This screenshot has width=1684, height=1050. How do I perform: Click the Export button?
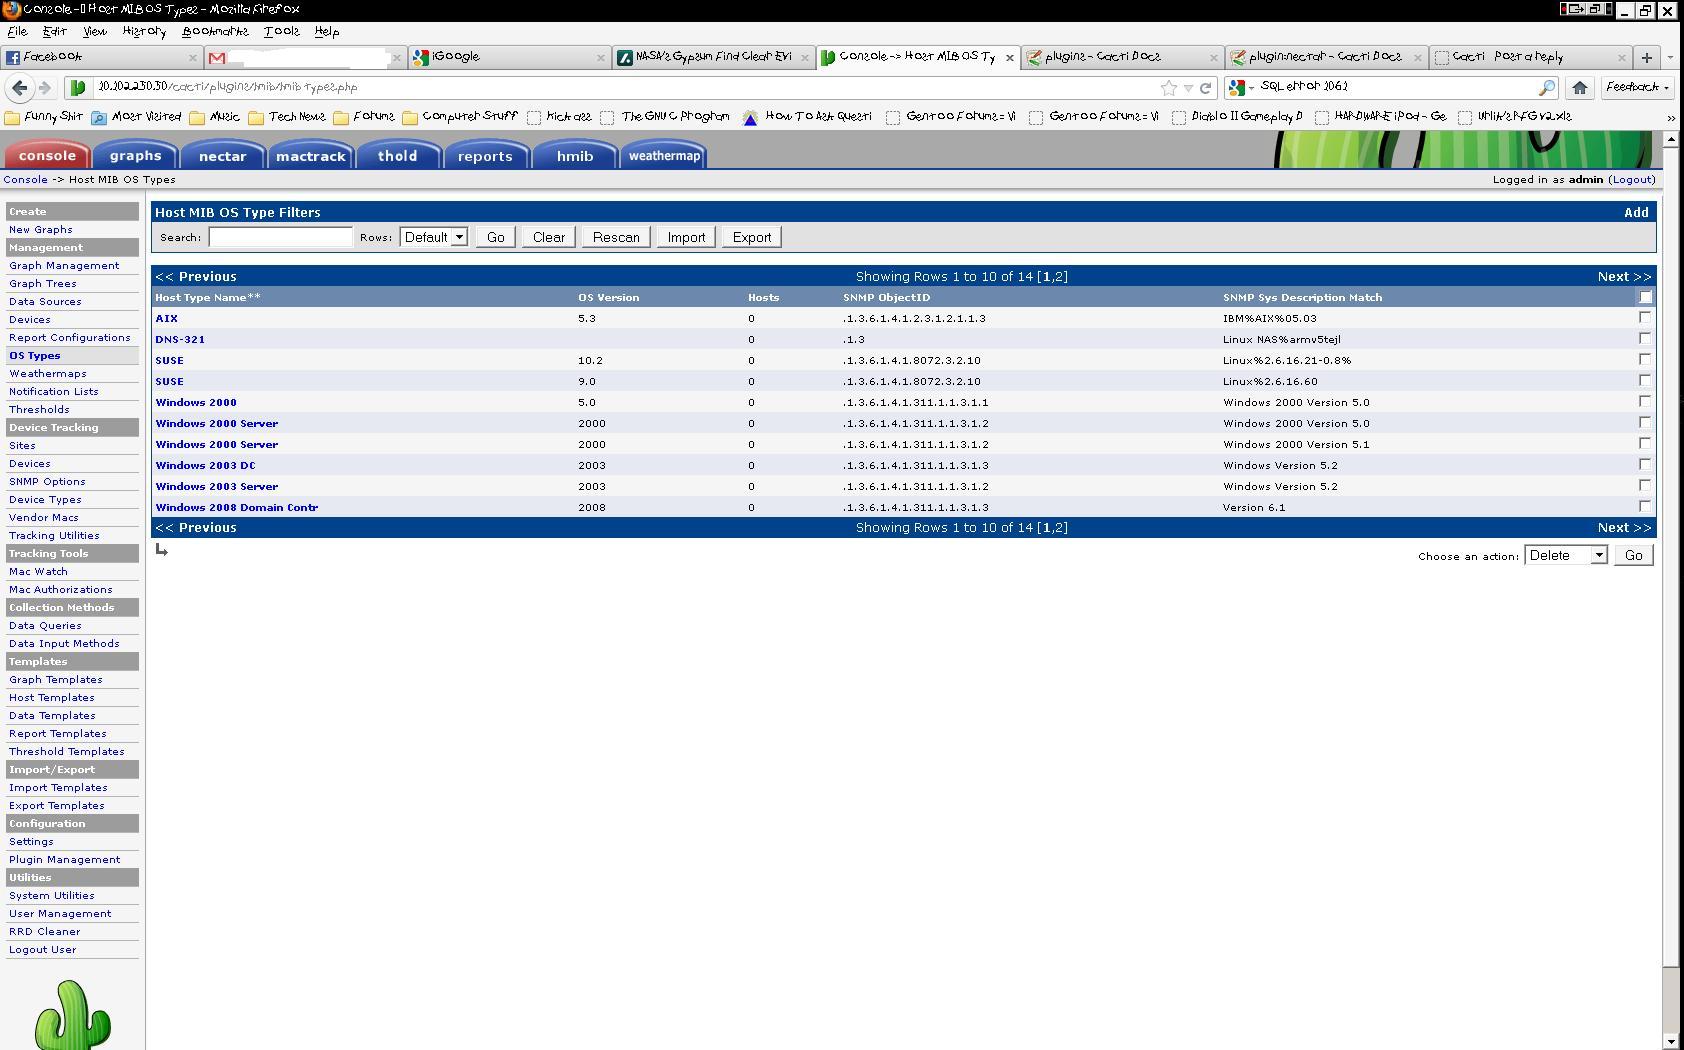click(752, 237)
